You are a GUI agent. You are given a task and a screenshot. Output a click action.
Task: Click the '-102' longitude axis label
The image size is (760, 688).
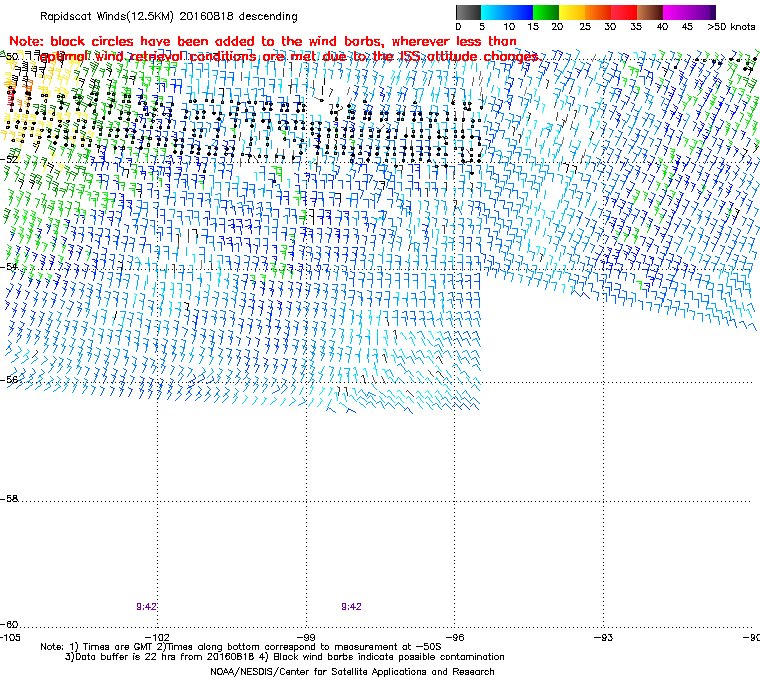coord(158,637)
